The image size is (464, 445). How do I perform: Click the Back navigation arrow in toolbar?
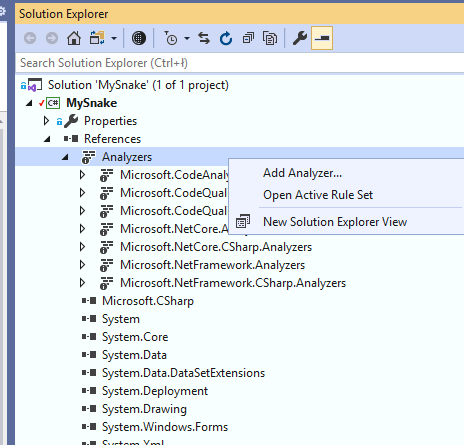(30, 38)
